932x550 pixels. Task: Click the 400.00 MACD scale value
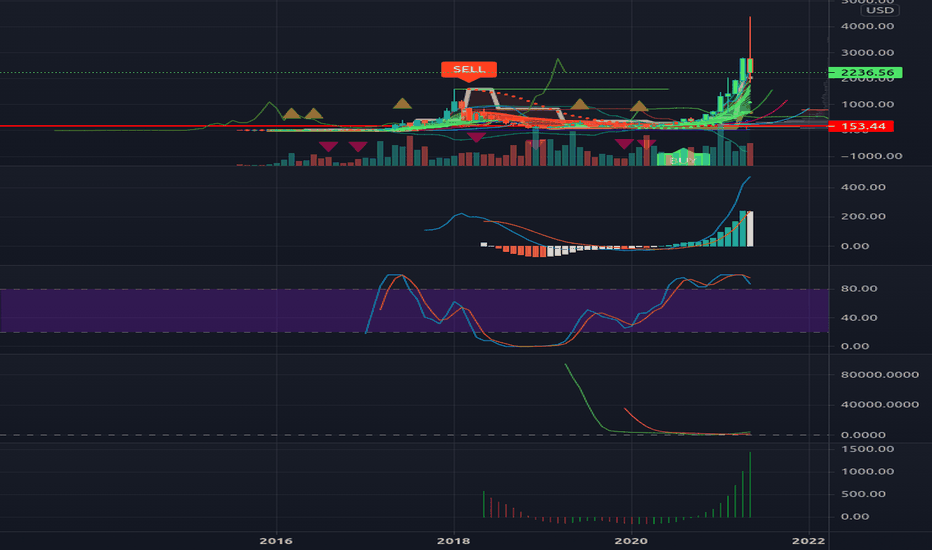pyautogui.click(x=863, y=187)
